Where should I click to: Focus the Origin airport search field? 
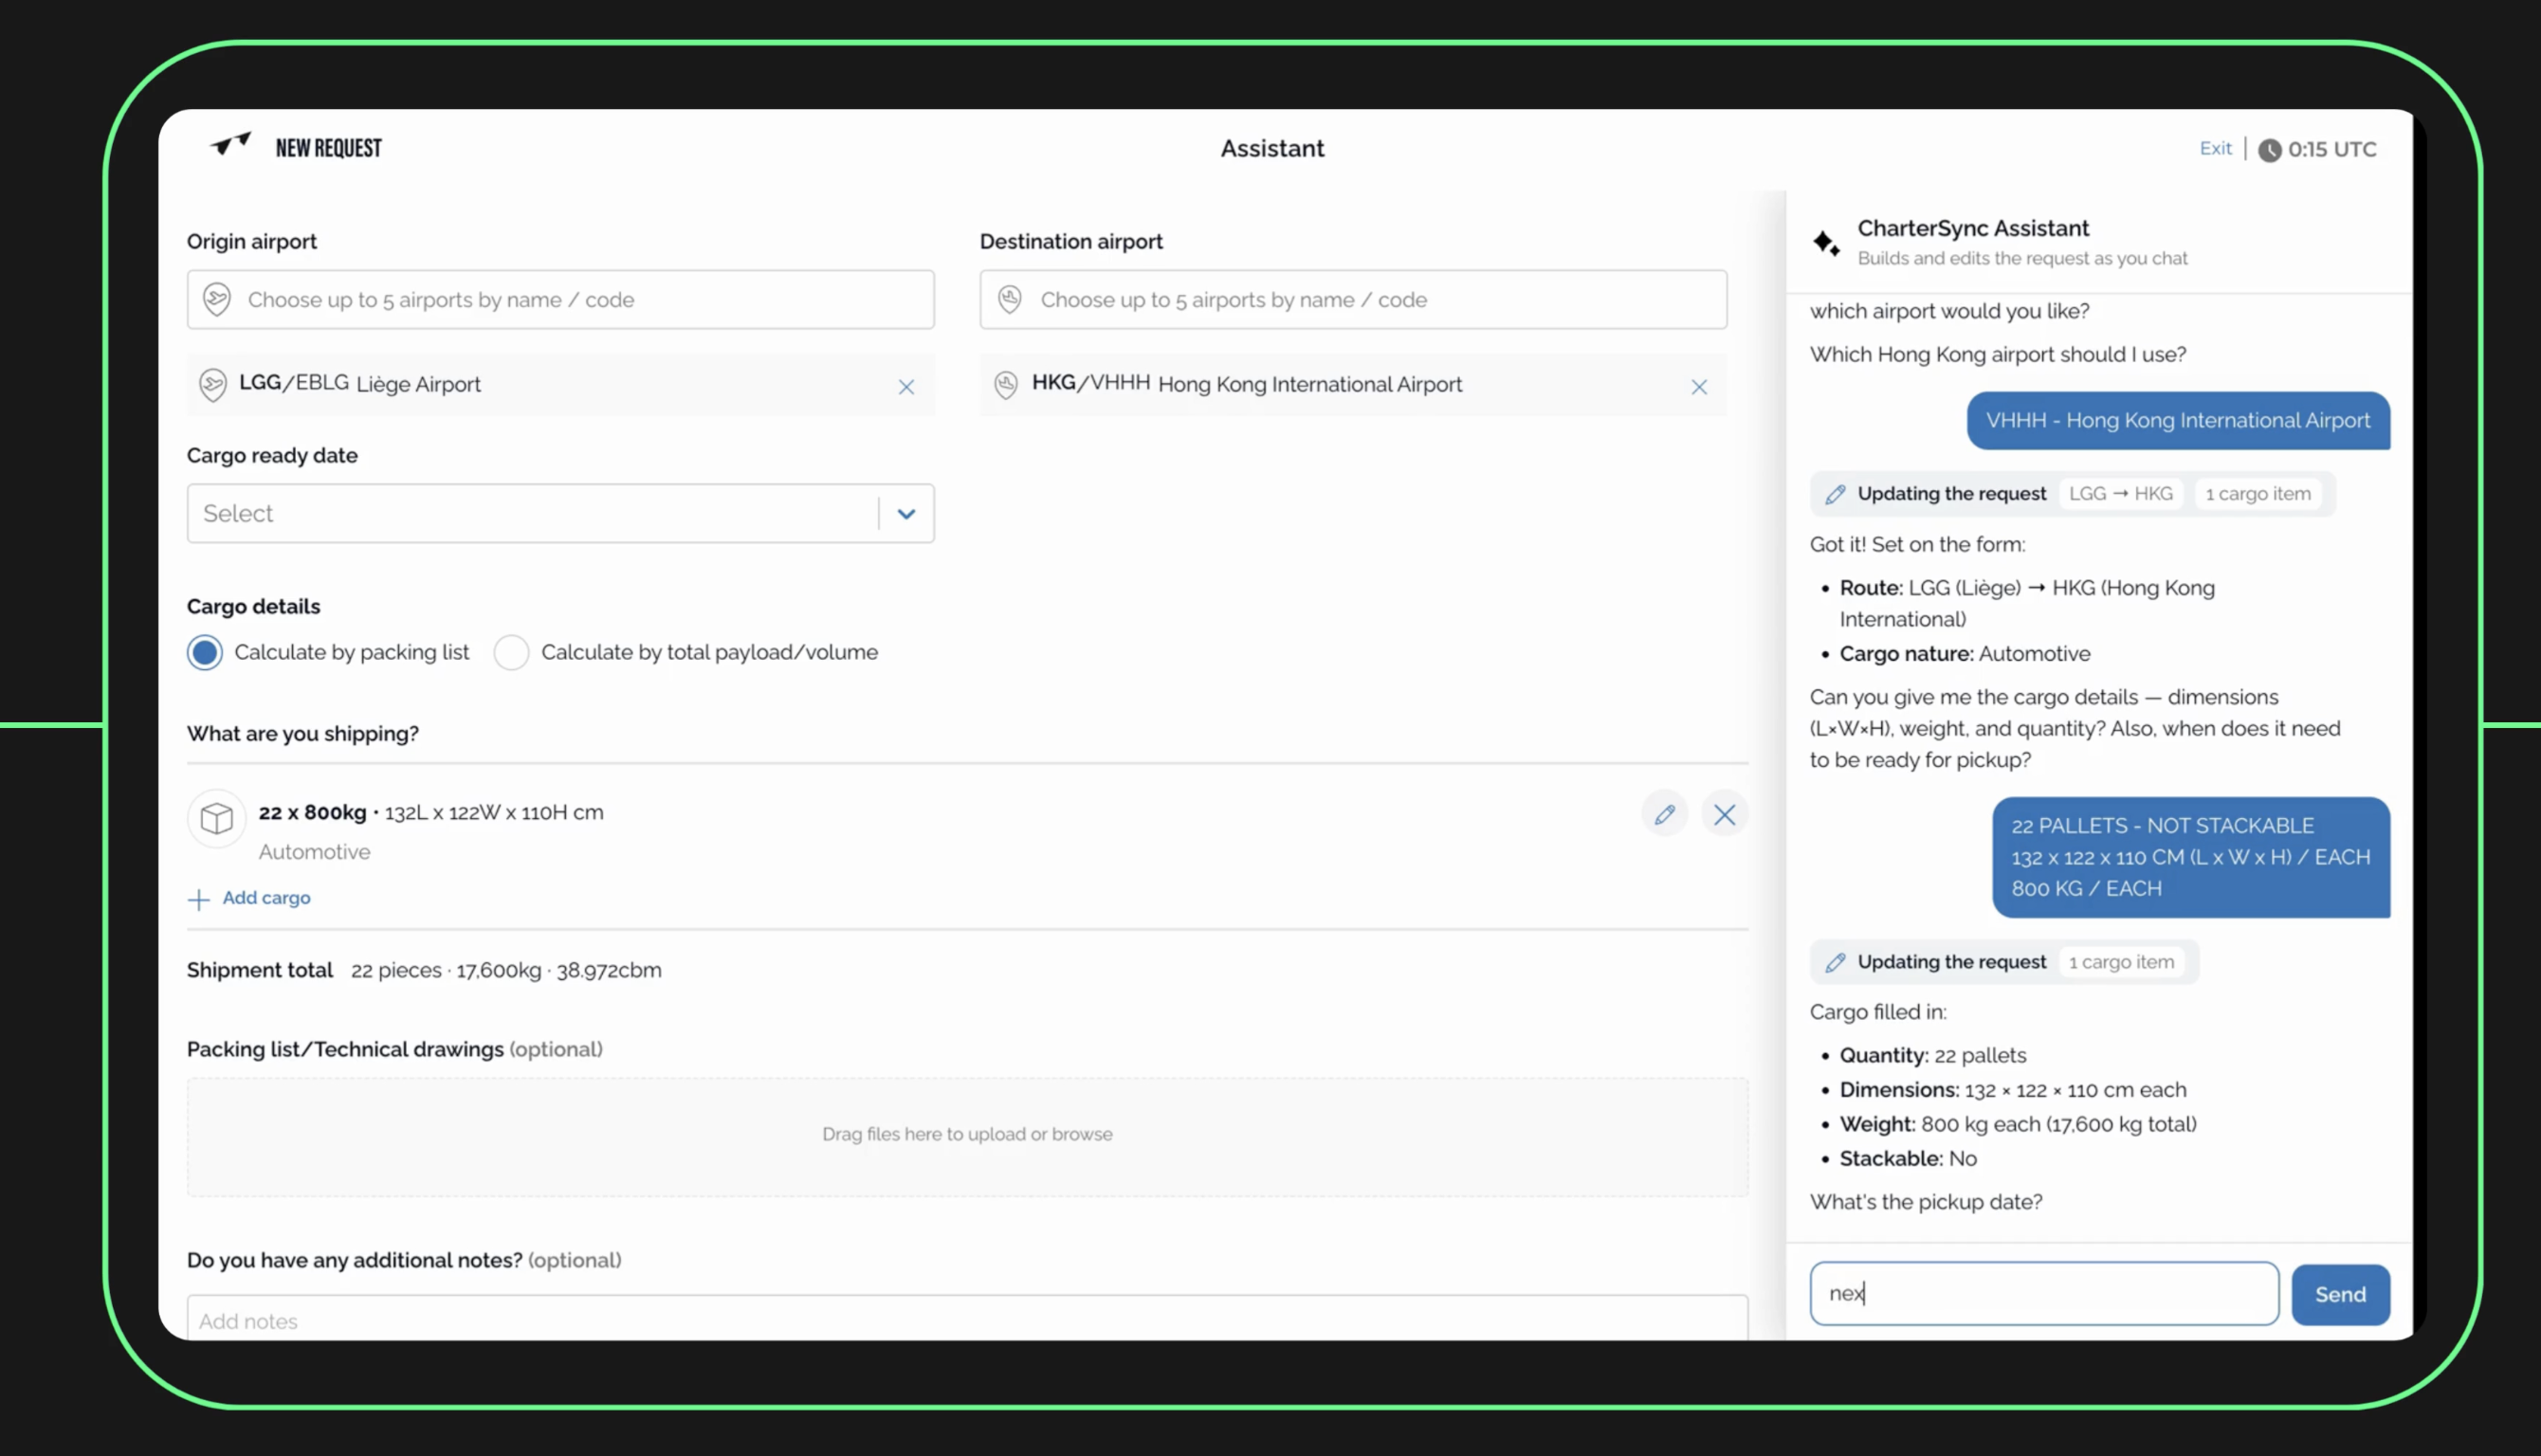(x=560, y=299)
